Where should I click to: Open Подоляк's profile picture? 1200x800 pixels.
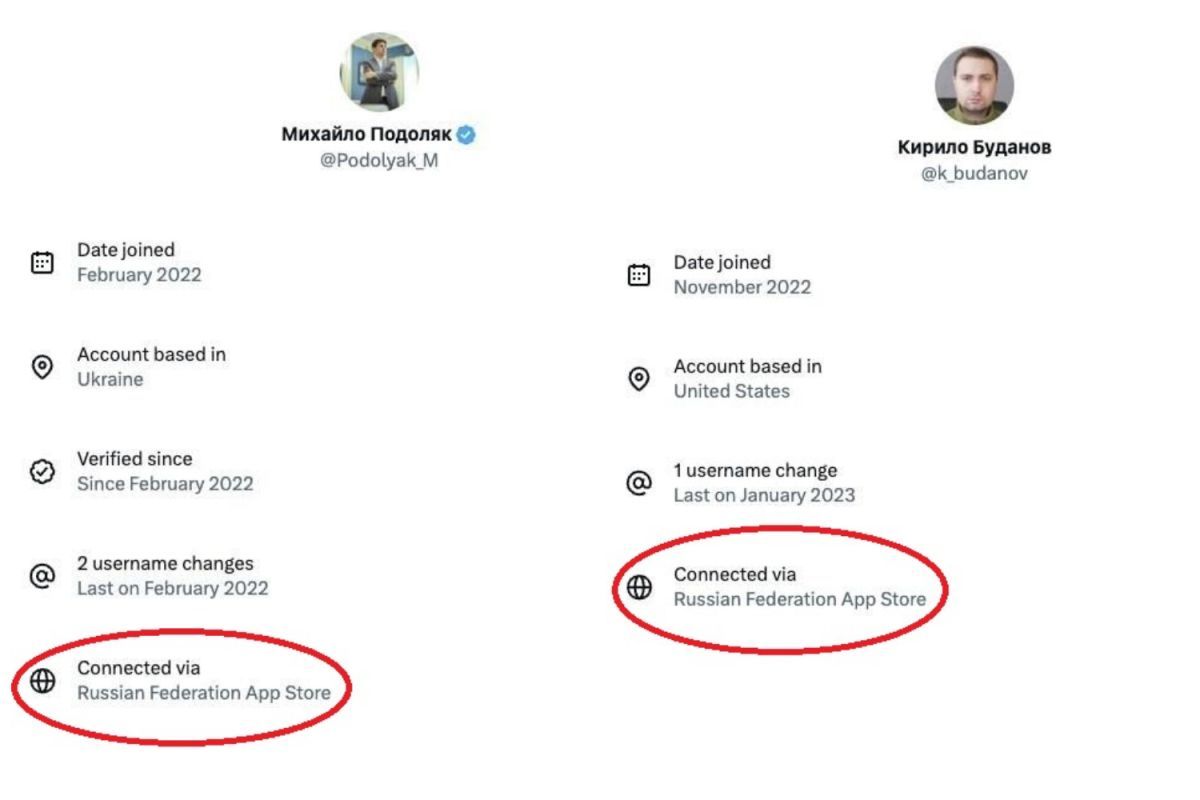380,71
